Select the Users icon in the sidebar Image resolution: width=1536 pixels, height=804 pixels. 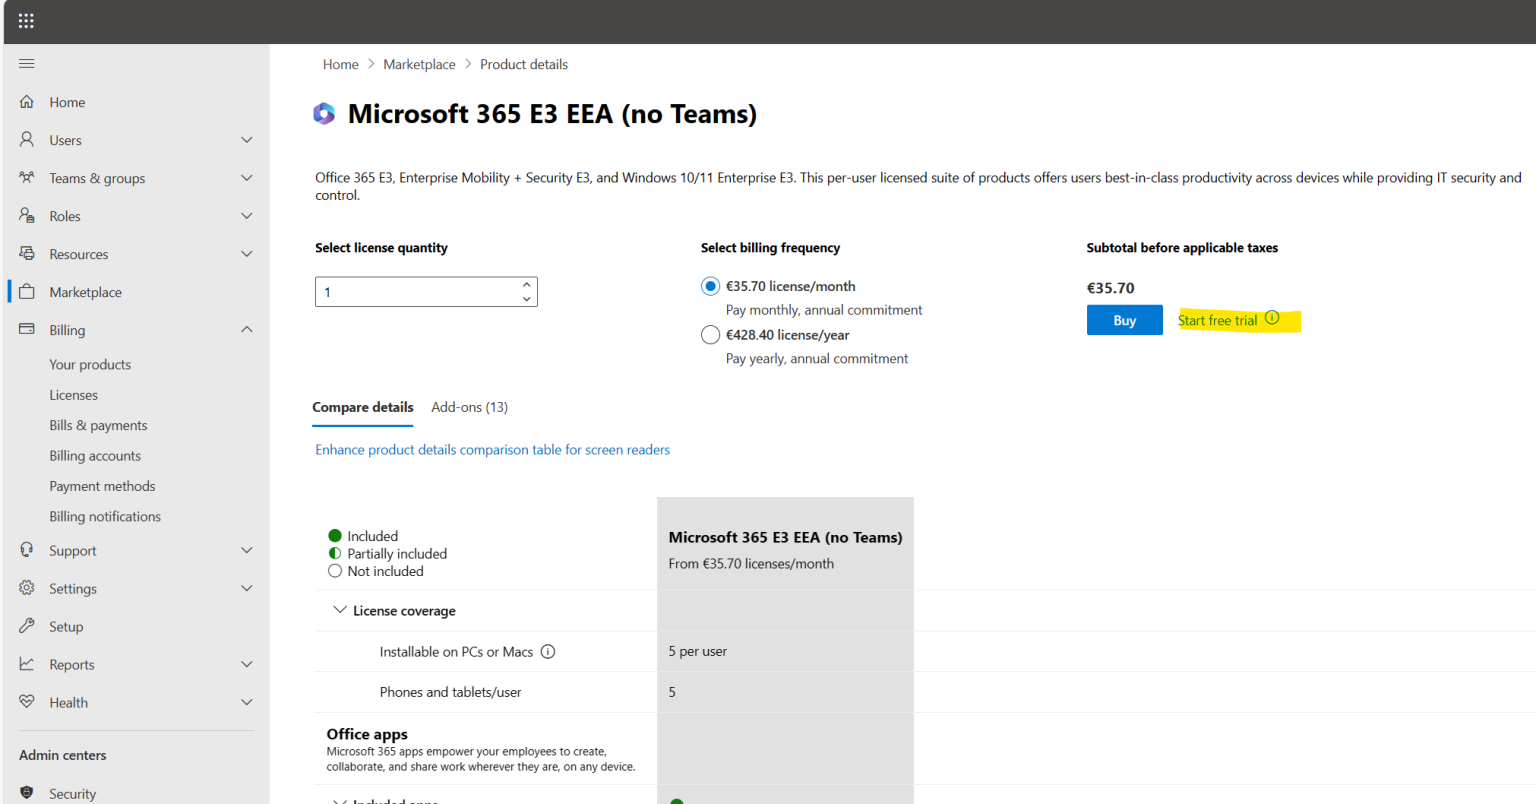[27, 139]
